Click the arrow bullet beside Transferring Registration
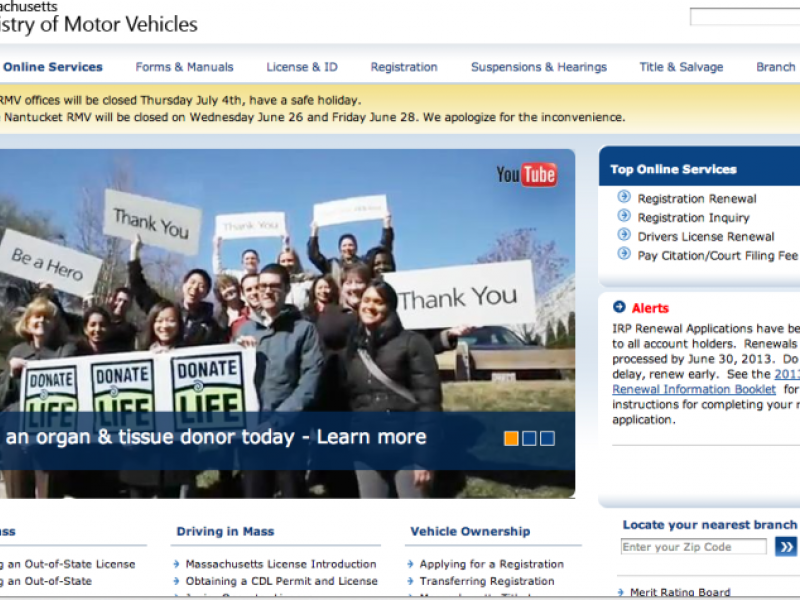The height and width of the screenshot is (600, 800). pos(411,581)
